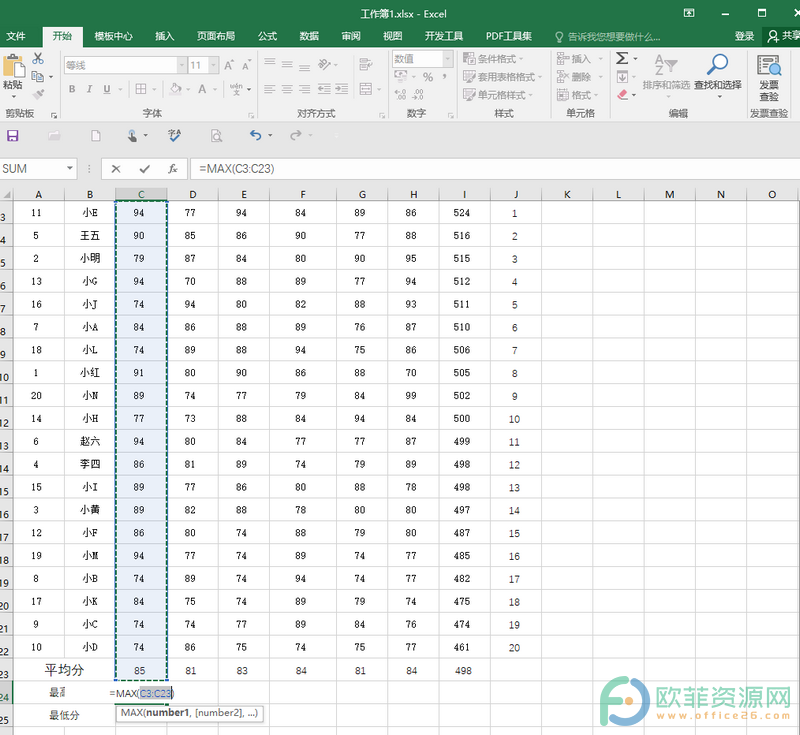Confirm formula entry with checkmark icon
This screenshot has width=800, height=735.
[x=145, y=169]
